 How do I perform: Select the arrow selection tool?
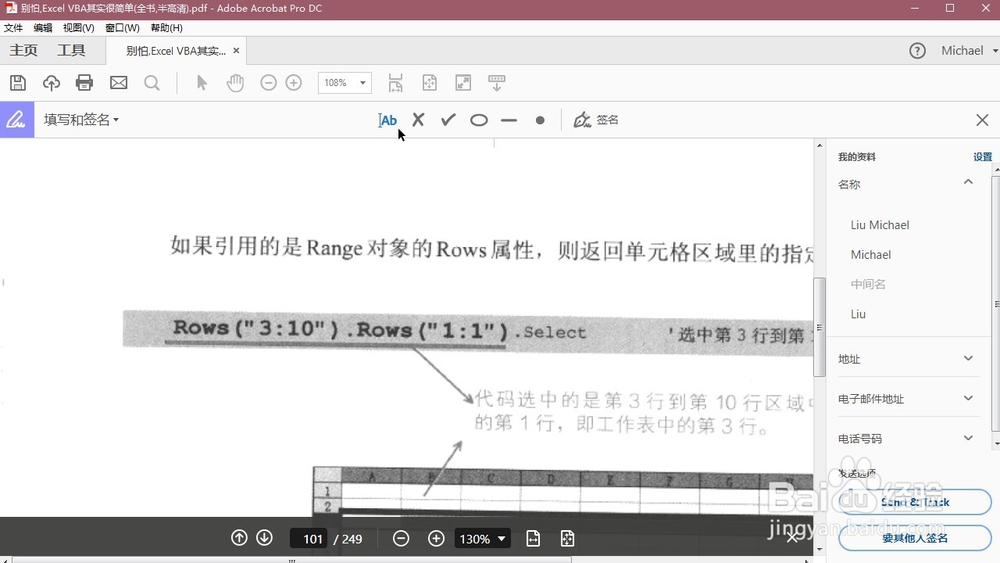click(202, 83)
